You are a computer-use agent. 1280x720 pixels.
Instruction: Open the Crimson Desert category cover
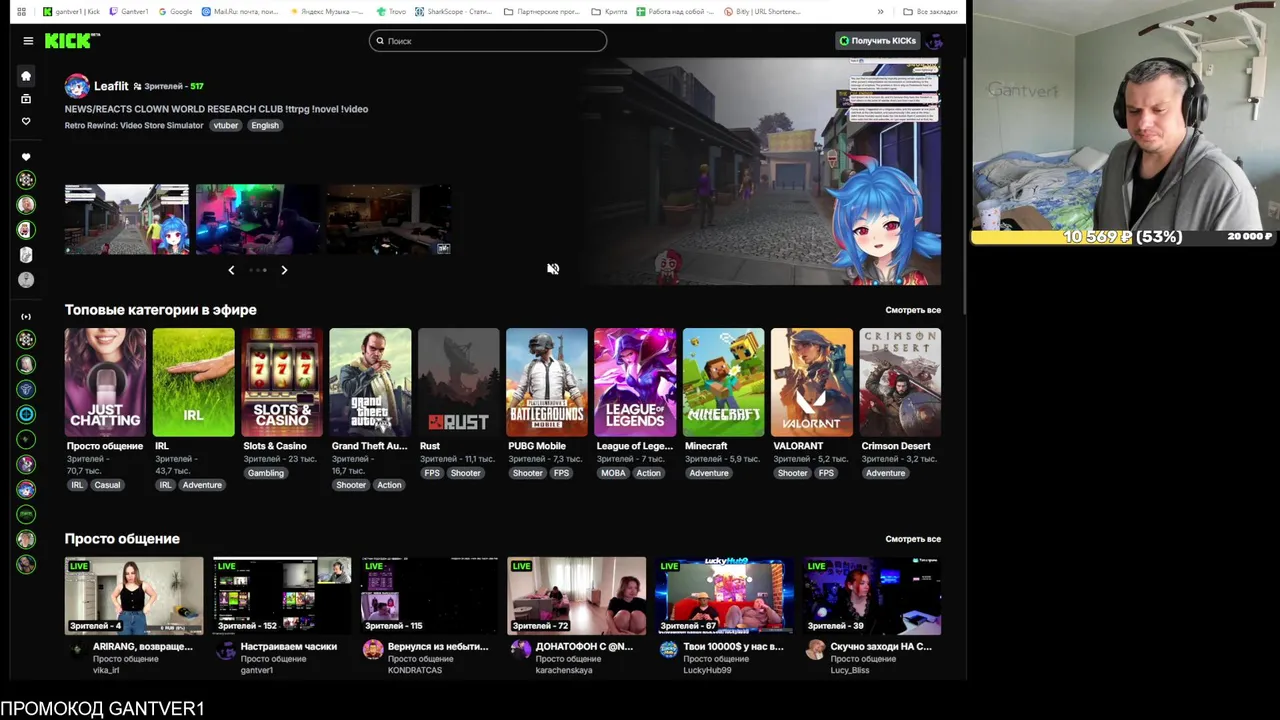900,382
